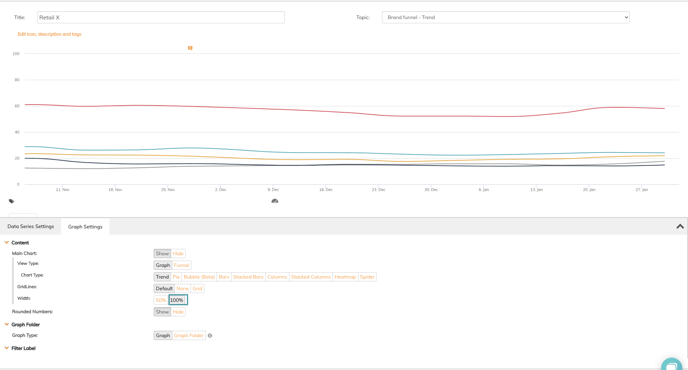Hide the Main Chart
The height and width of the screenshot is (370, 688).
(178, 254)
